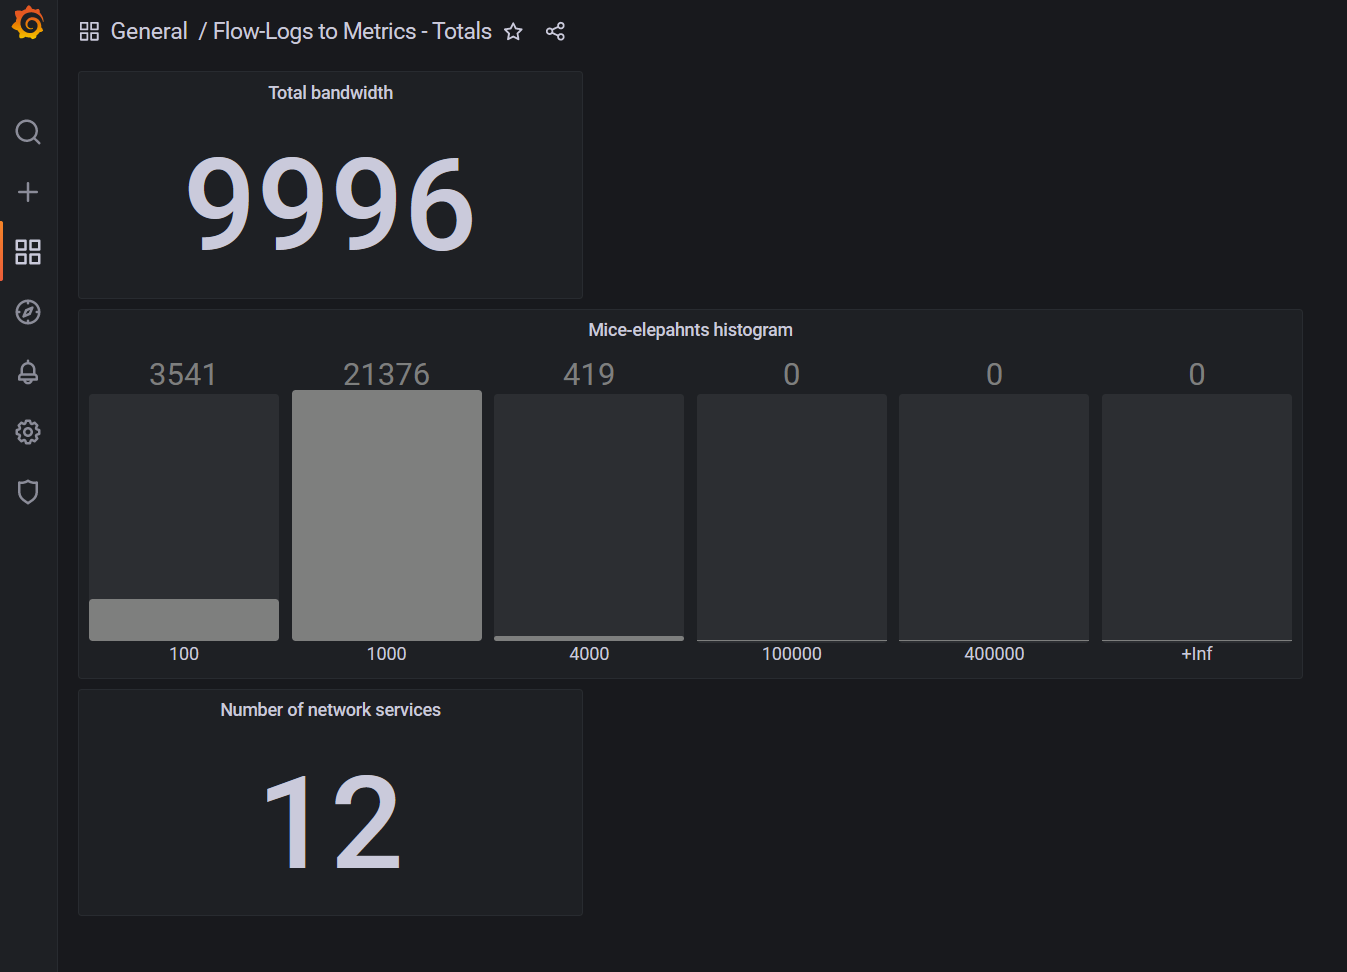This screenshot has width=1347, height=972.
Task: Open the Explore compass icon
Action: pyautogui.click(x=28, y=312)
